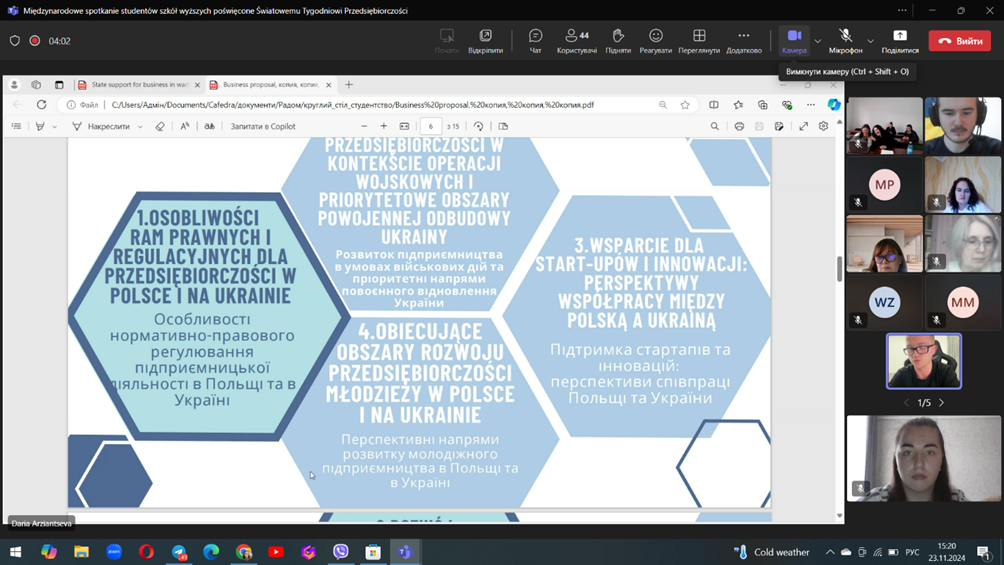
Task: Click the fit to width icon
Action: coord(404,127)
